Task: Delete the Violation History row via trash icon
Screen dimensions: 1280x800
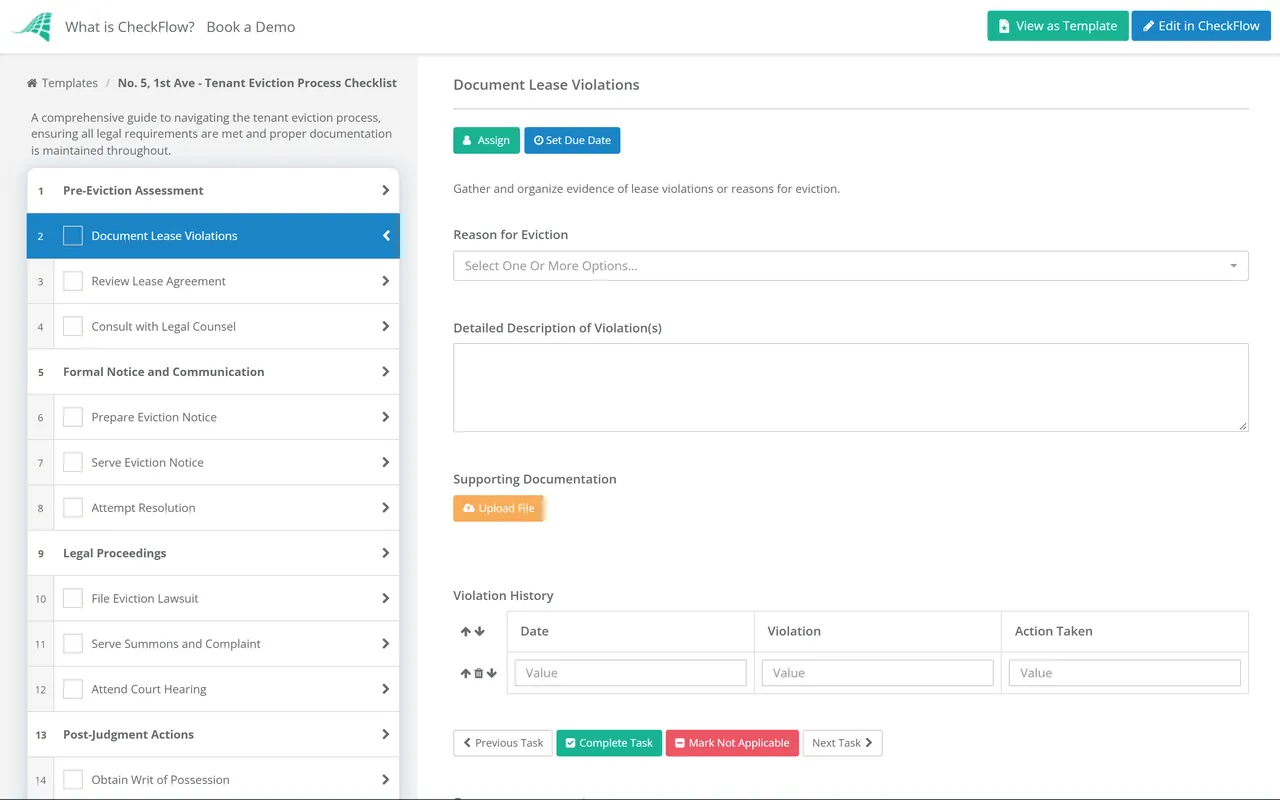Action: point(478,674)
